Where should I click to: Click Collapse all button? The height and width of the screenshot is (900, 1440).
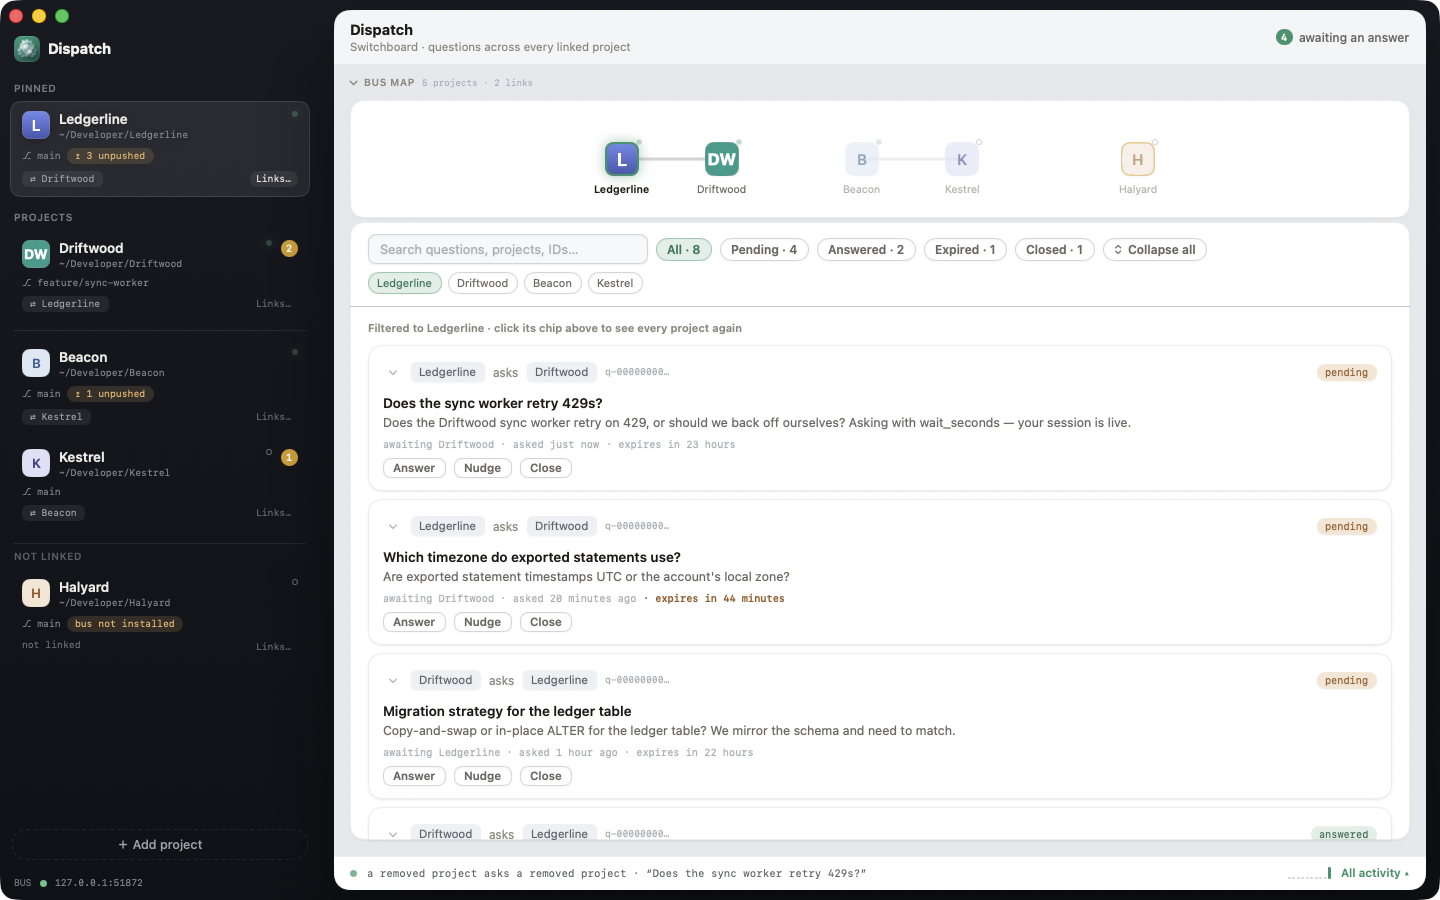coord(1154,250)
